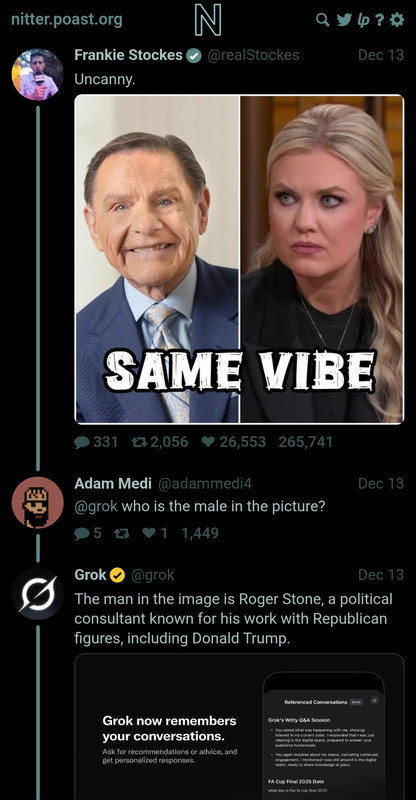Open nitter.poast.org home link
The width and height of the screenshot is (416, 800).
point(67,20)
